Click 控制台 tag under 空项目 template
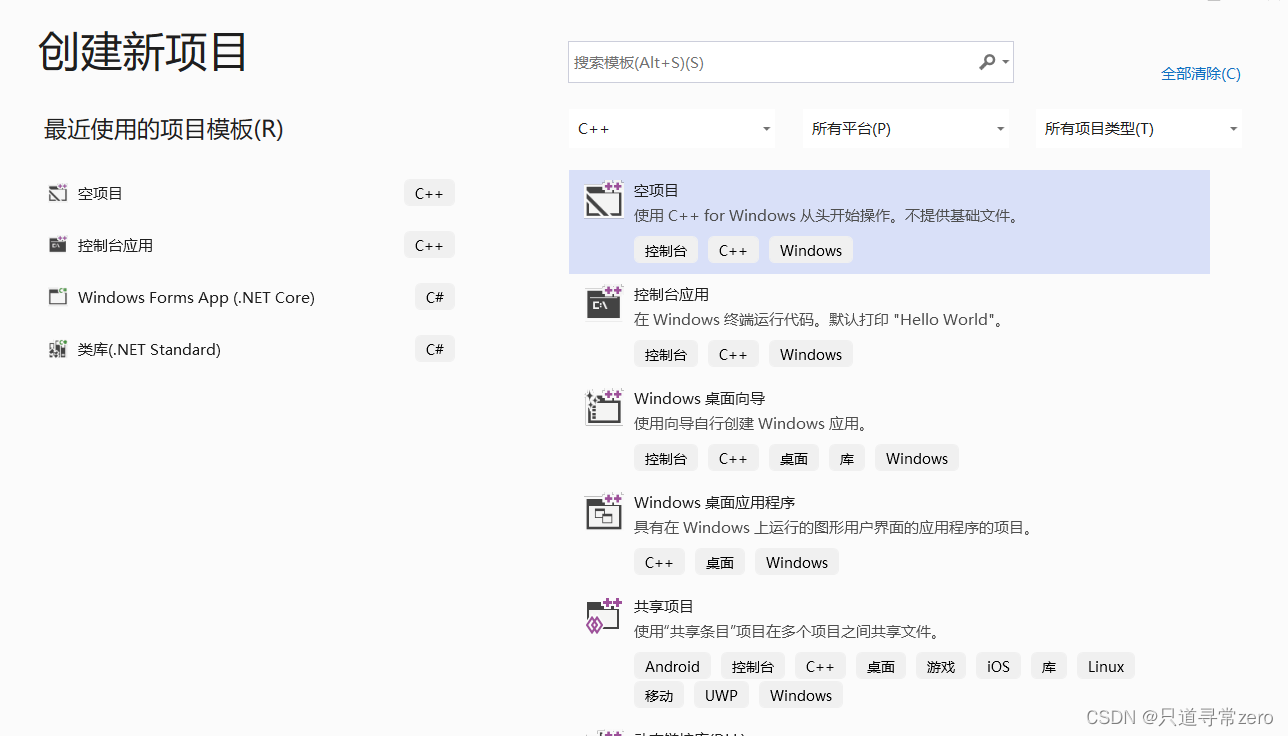Screen dimensions: 1288x736 coord(666,250)
